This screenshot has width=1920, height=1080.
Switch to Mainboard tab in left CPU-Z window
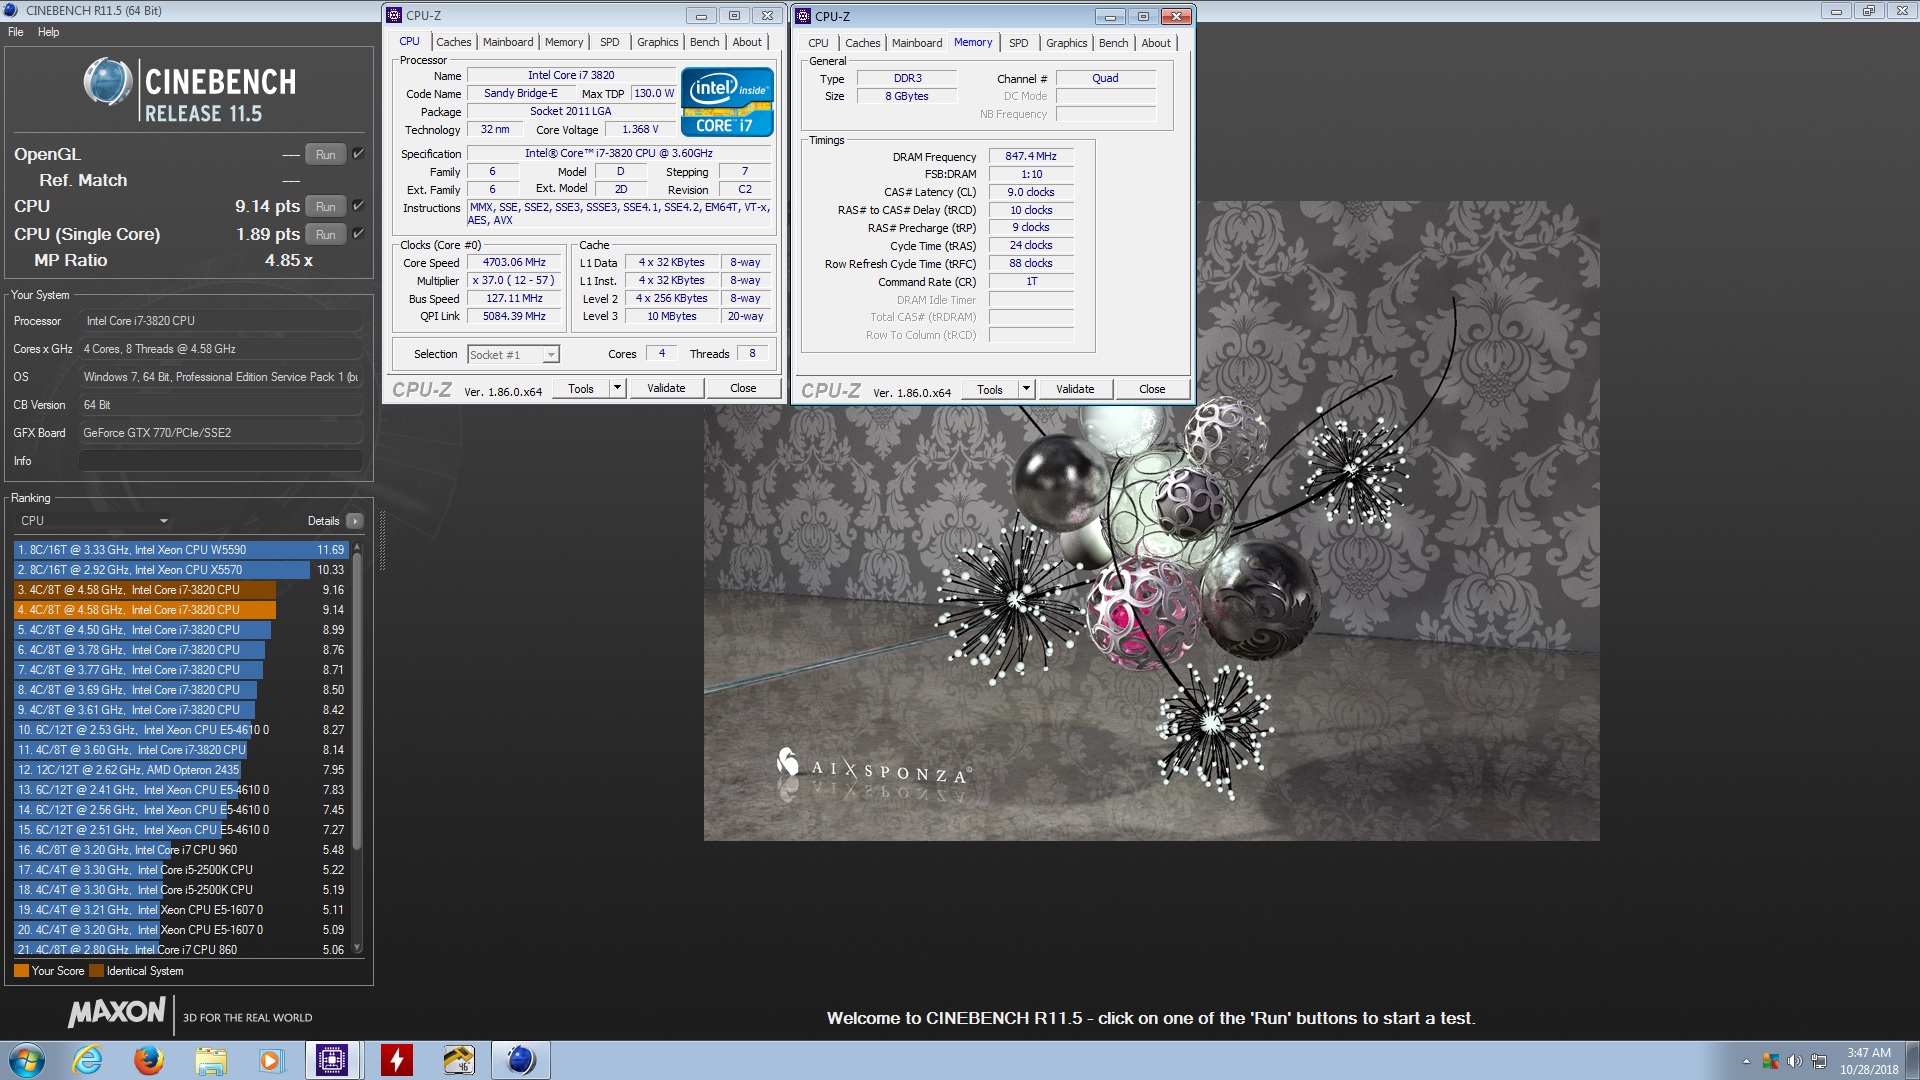508,42
